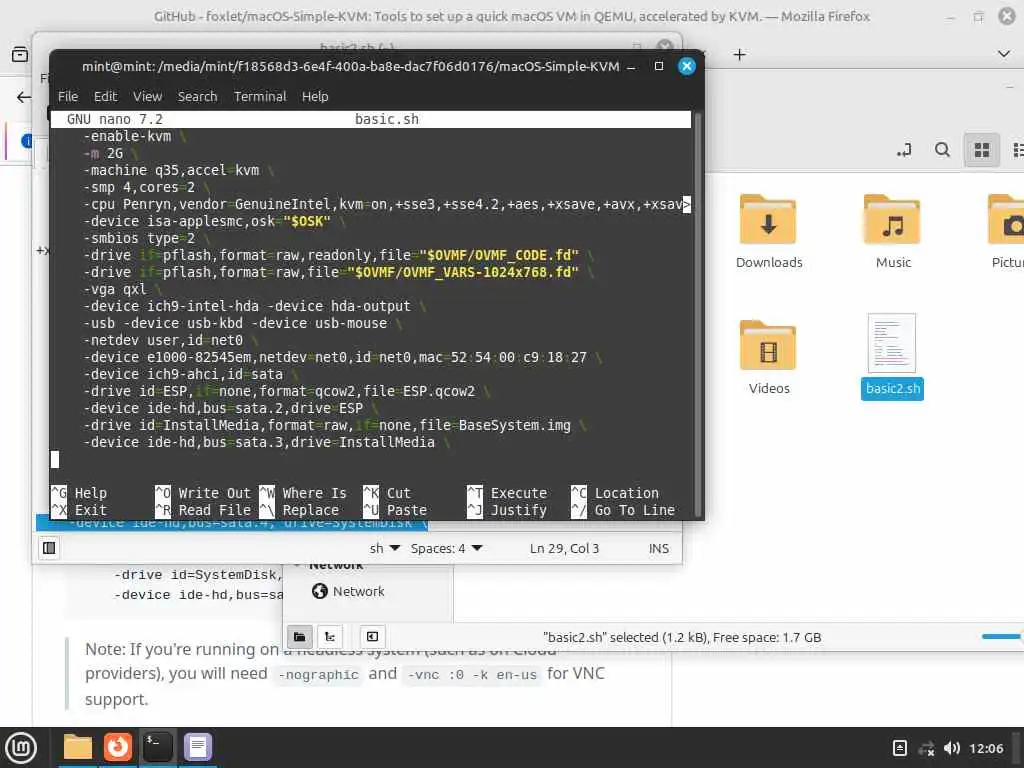Show tree view in file manager sidebar
The image size is (1024, 768).
[330, 636]
